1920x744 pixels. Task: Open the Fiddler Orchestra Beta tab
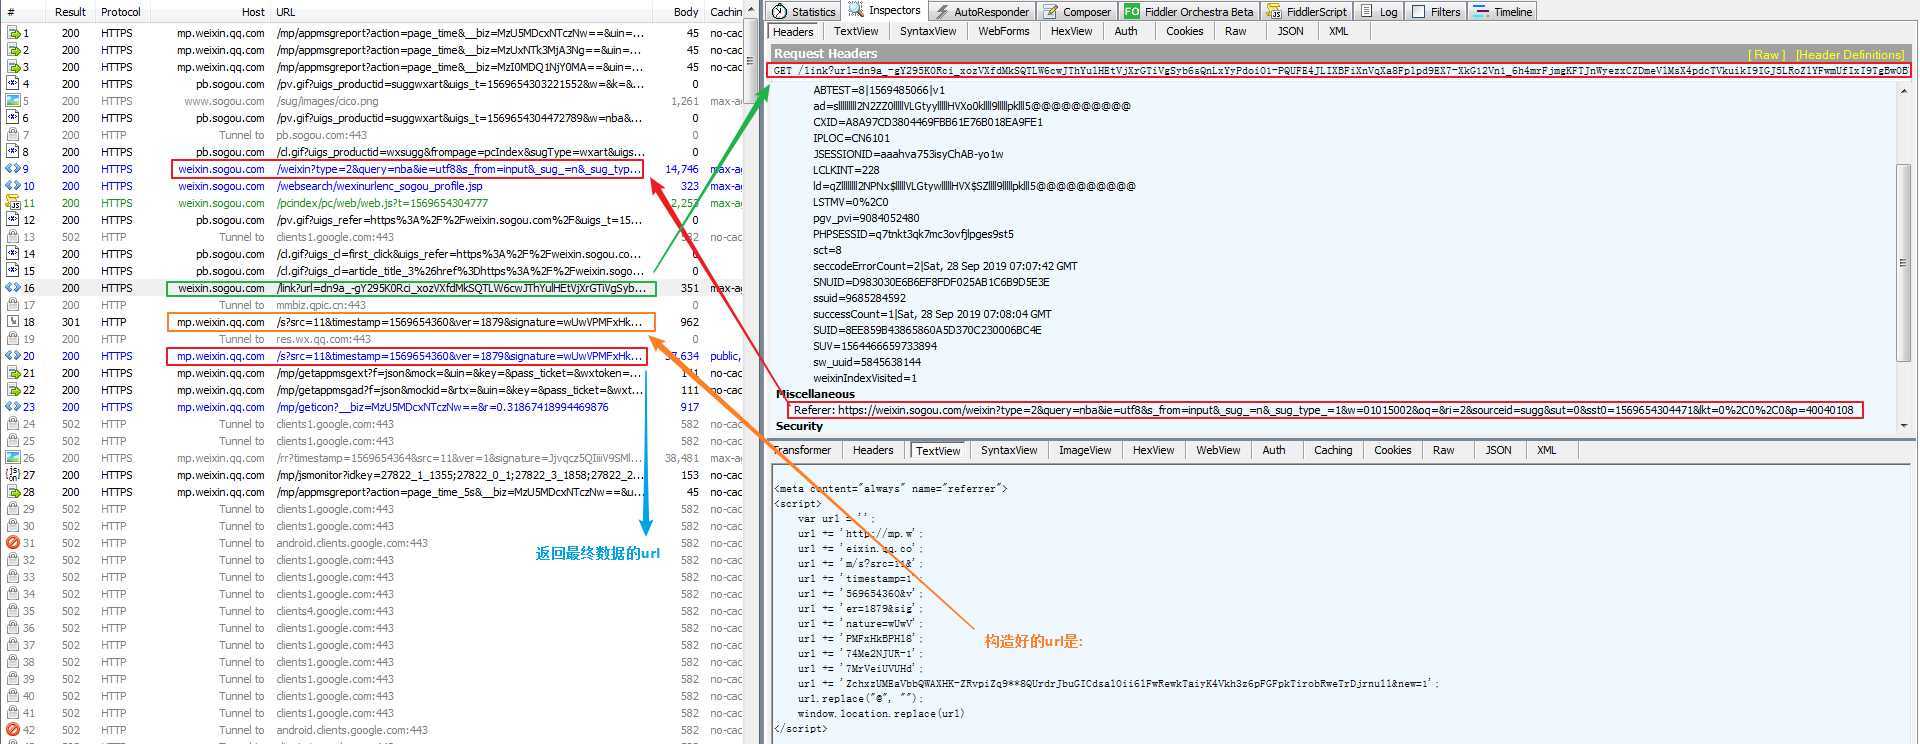(x=1188, y=11)
